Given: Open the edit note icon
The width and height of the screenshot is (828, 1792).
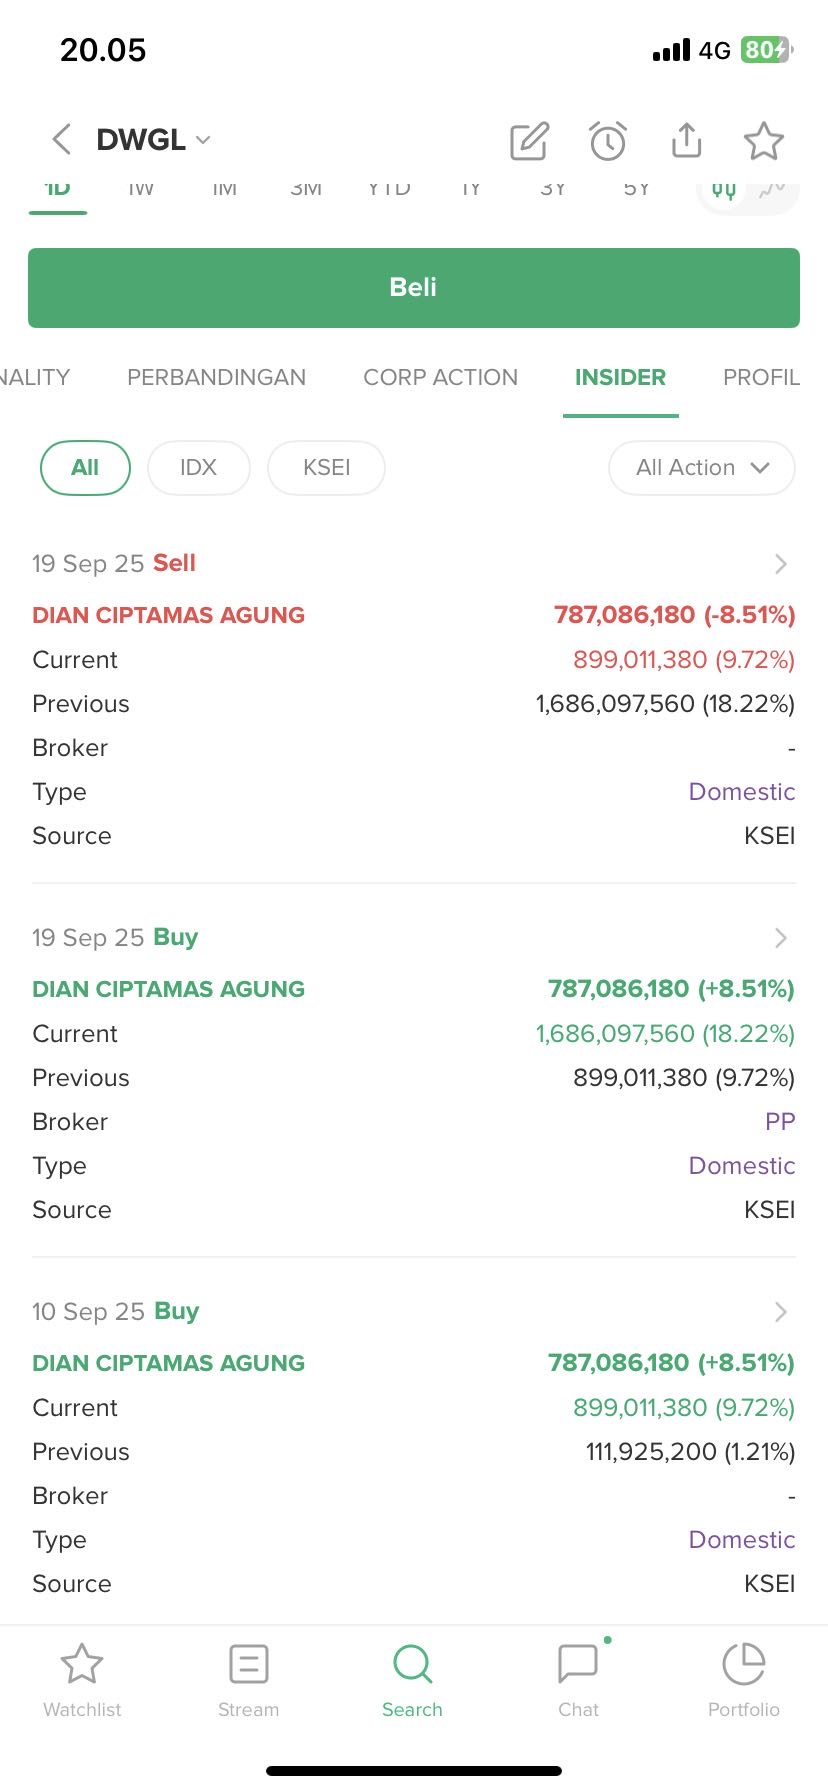Looking at the screenshot, I should 529,141.
